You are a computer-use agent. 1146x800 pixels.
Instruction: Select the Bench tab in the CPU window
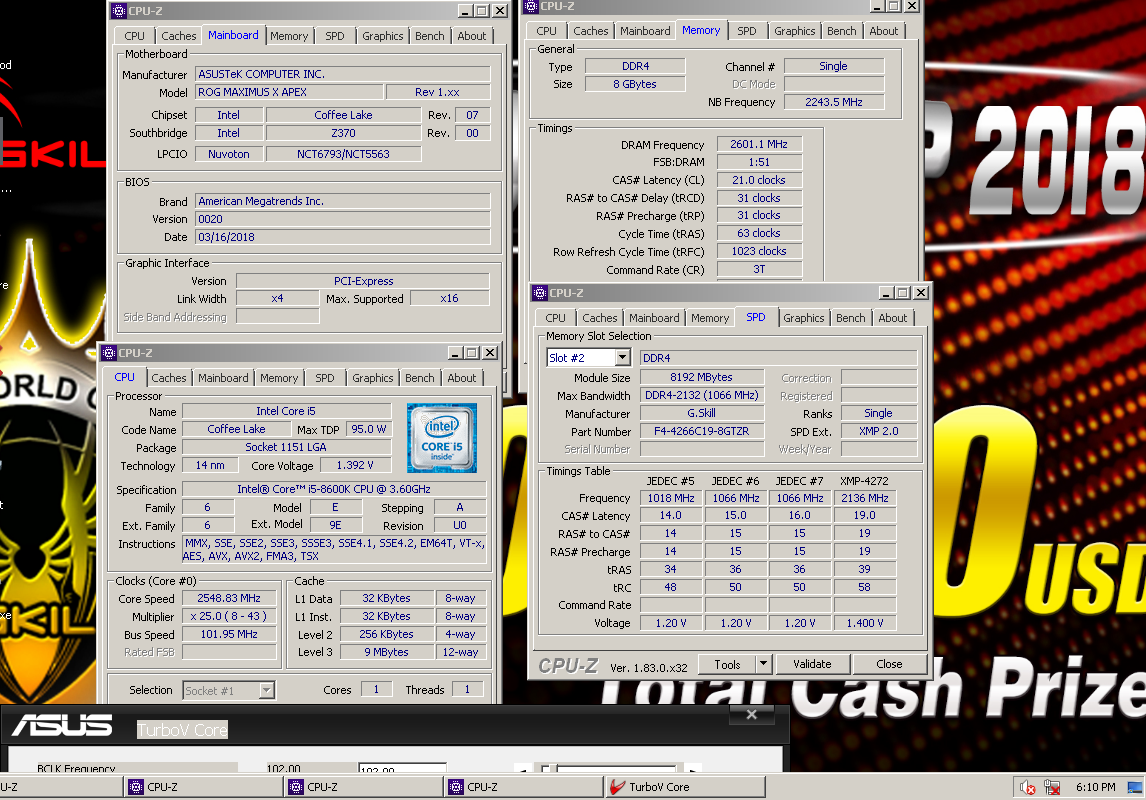point(420,378)
